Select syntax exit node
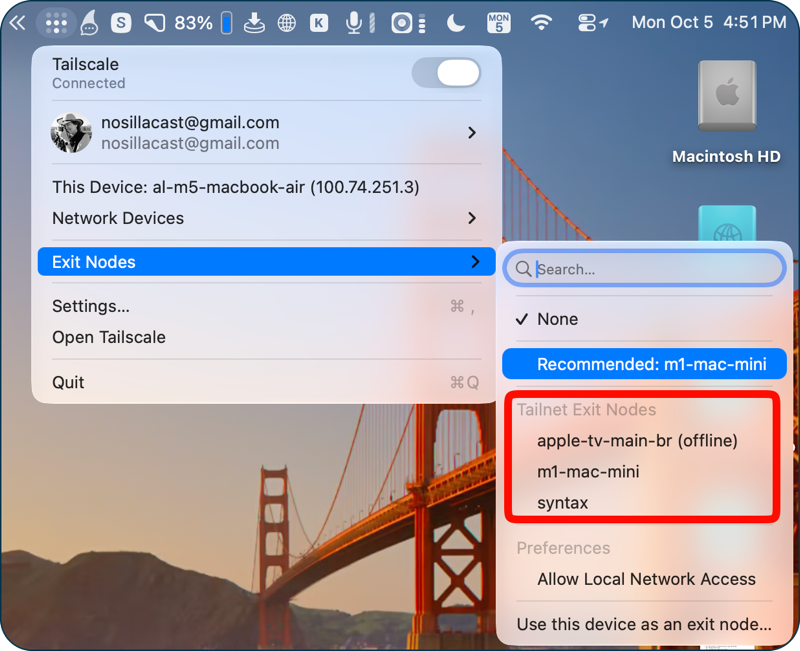Viewport: 800px width, 651px height. (x=644, y=503)
